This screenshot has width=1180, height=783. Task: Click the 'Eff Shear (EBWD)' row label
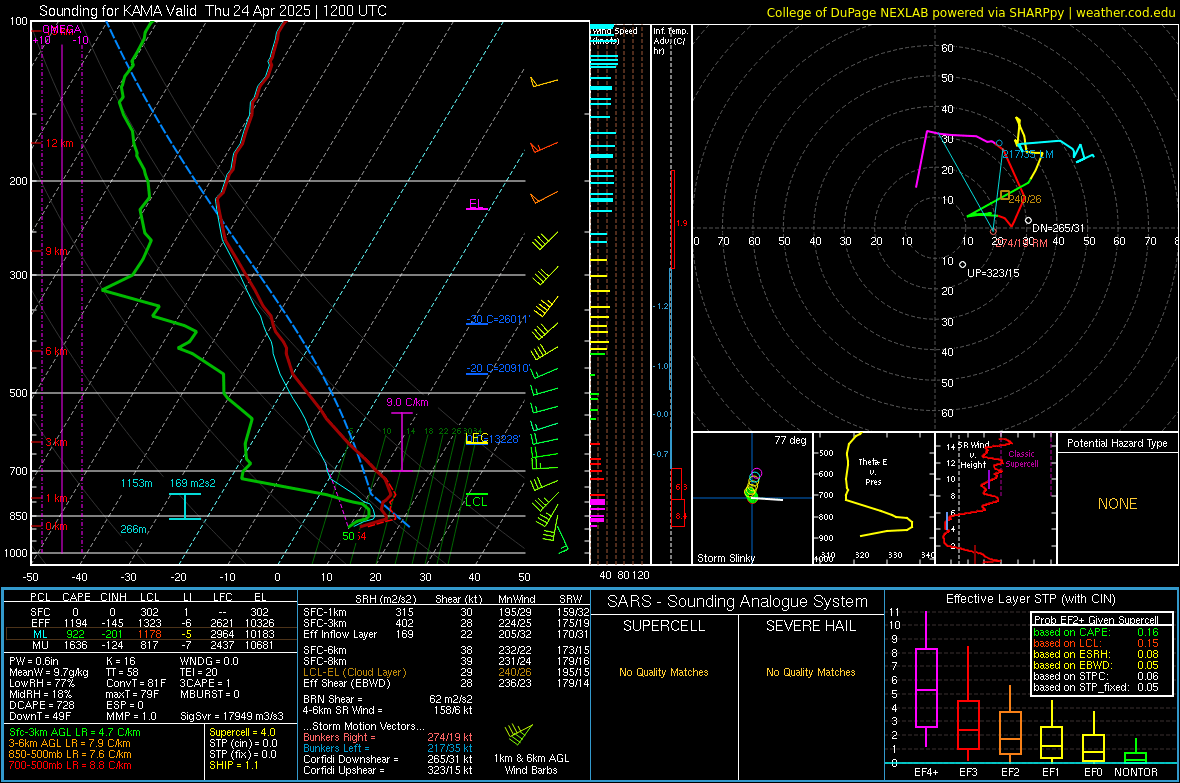click(346, 683)
